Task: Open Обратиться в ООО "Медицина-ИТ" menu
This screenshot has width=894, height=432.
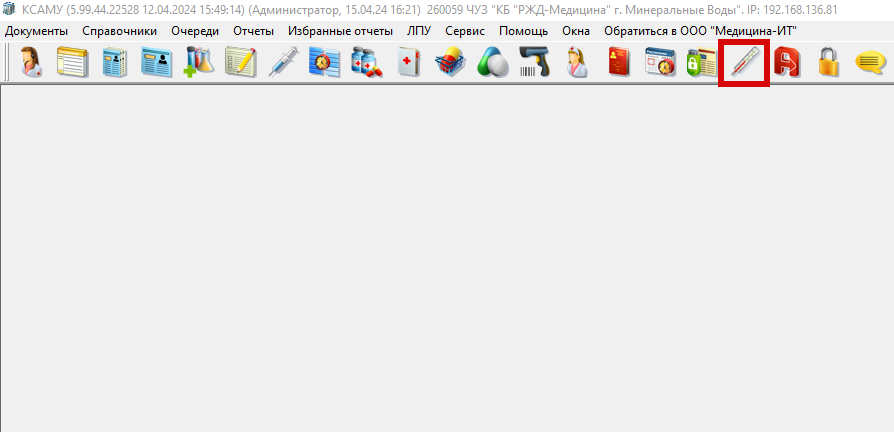Action: pos(700,31)
